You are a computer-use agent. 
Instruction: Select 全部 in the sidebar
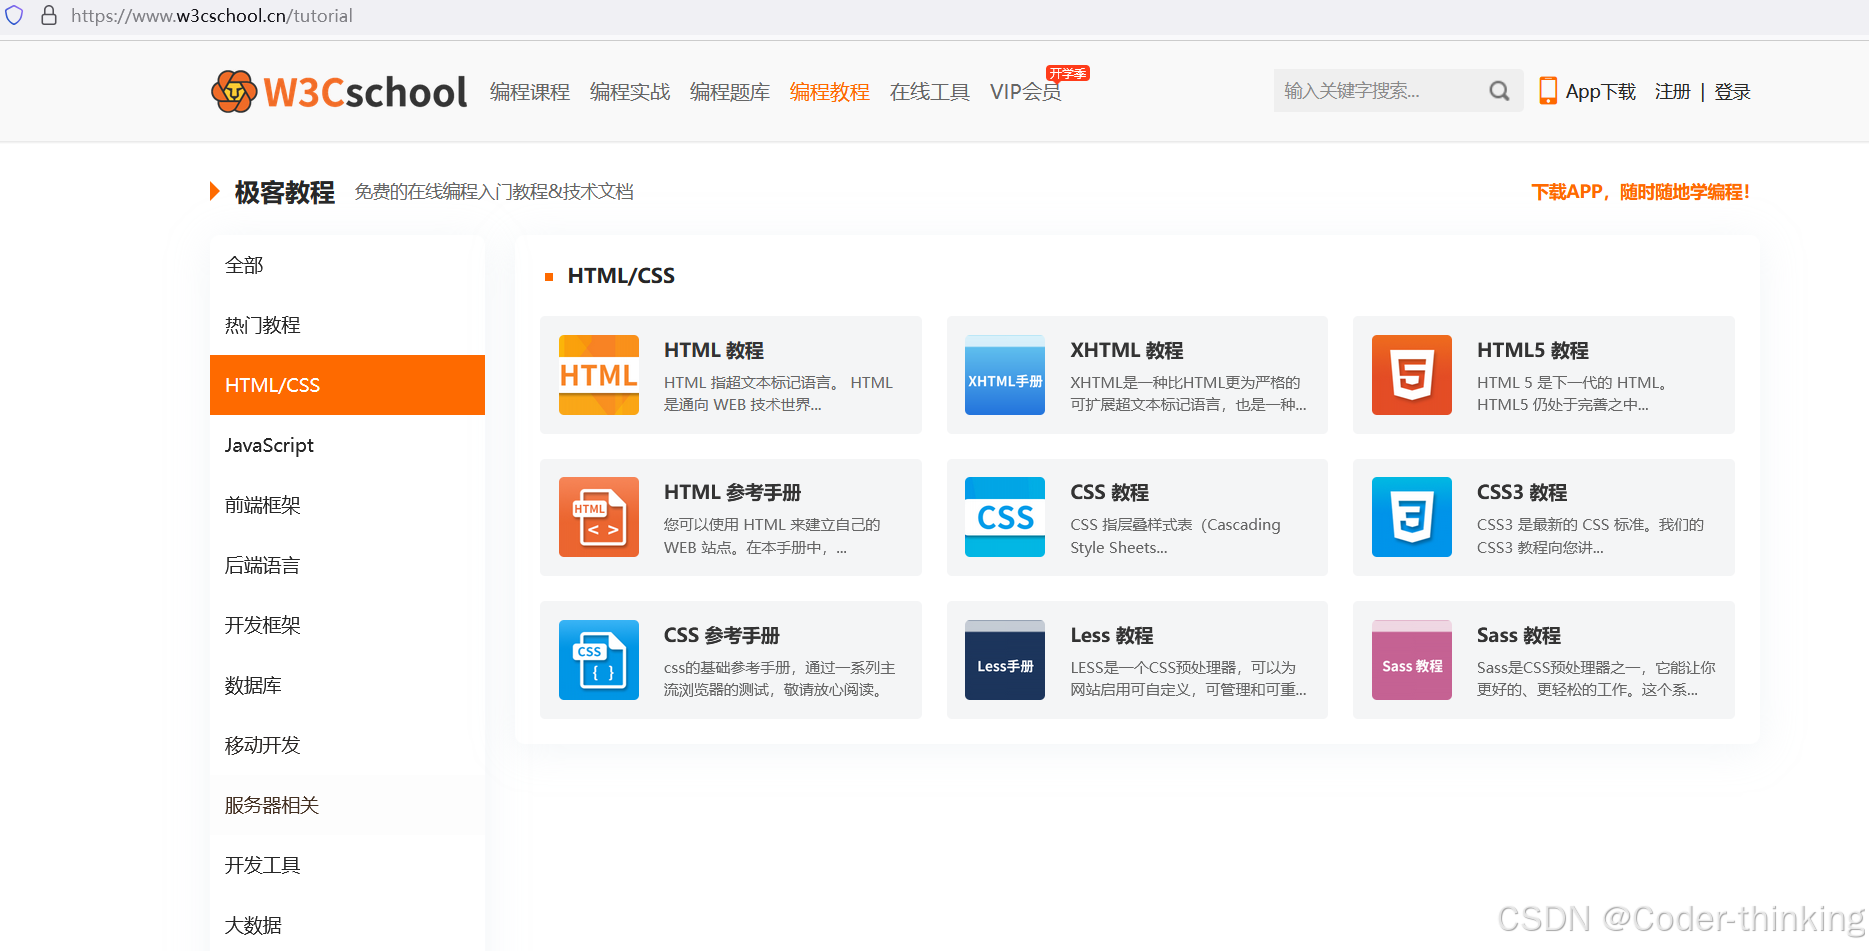point(347,265)
